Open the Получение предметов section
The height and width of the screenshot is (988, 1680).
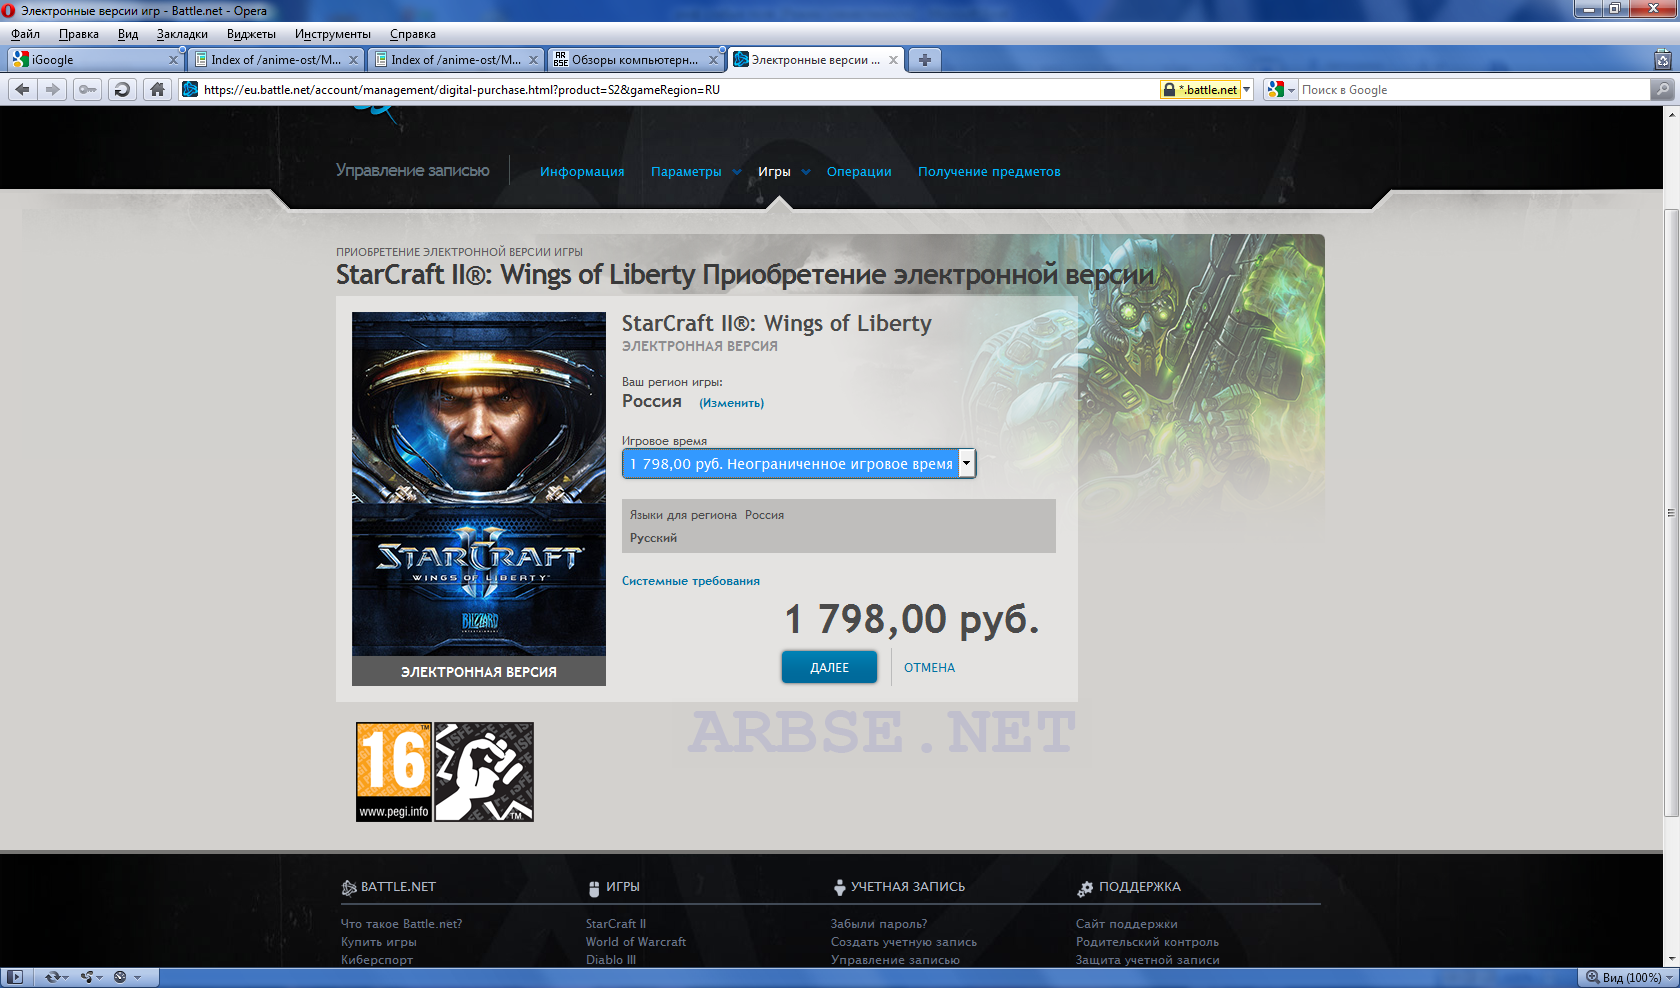tap(989, 172)
